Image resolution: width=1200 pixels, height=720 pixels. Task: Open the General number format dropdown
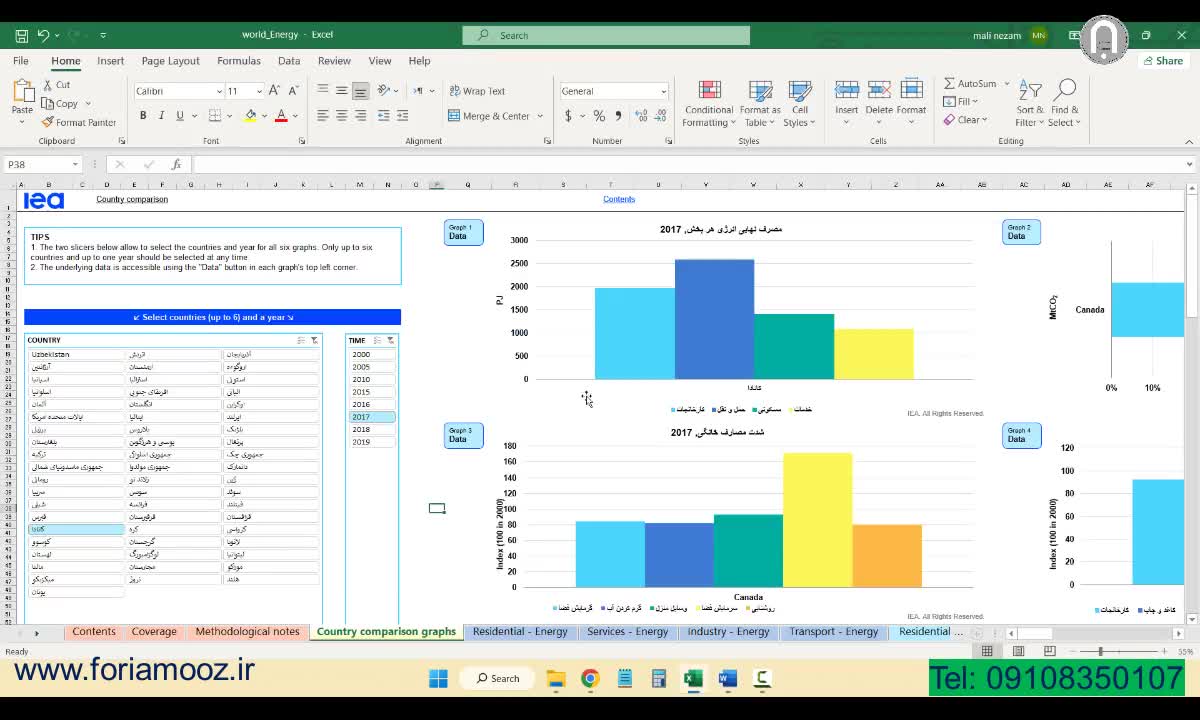coord(663,91)
